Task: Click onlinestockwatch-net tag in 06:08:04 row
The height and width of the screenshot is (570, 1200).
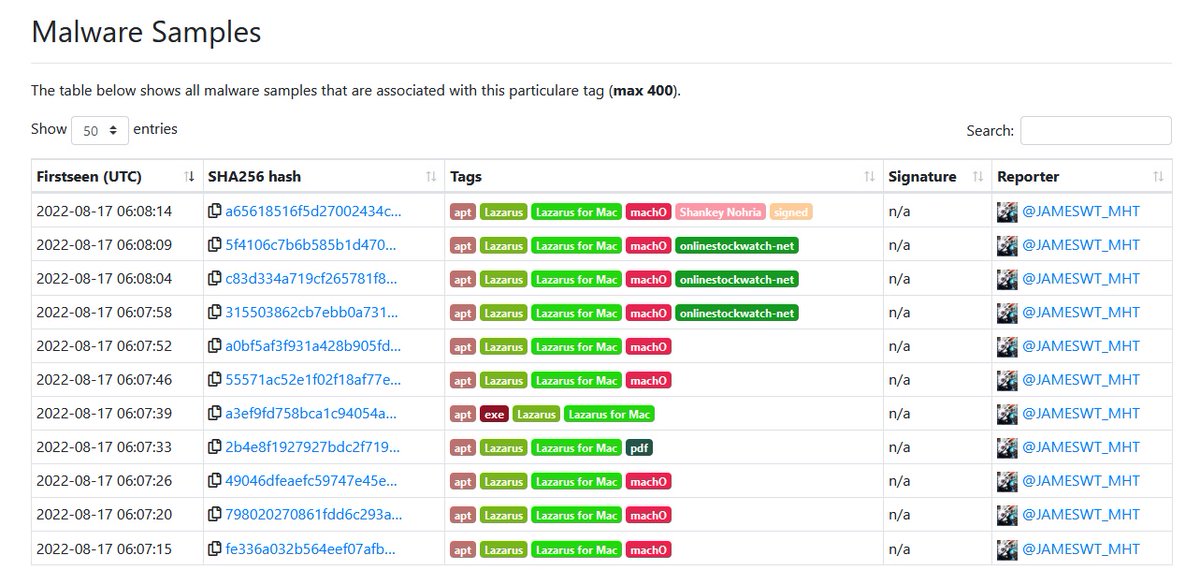Action: pyautogui.click(x=737, y=280)
